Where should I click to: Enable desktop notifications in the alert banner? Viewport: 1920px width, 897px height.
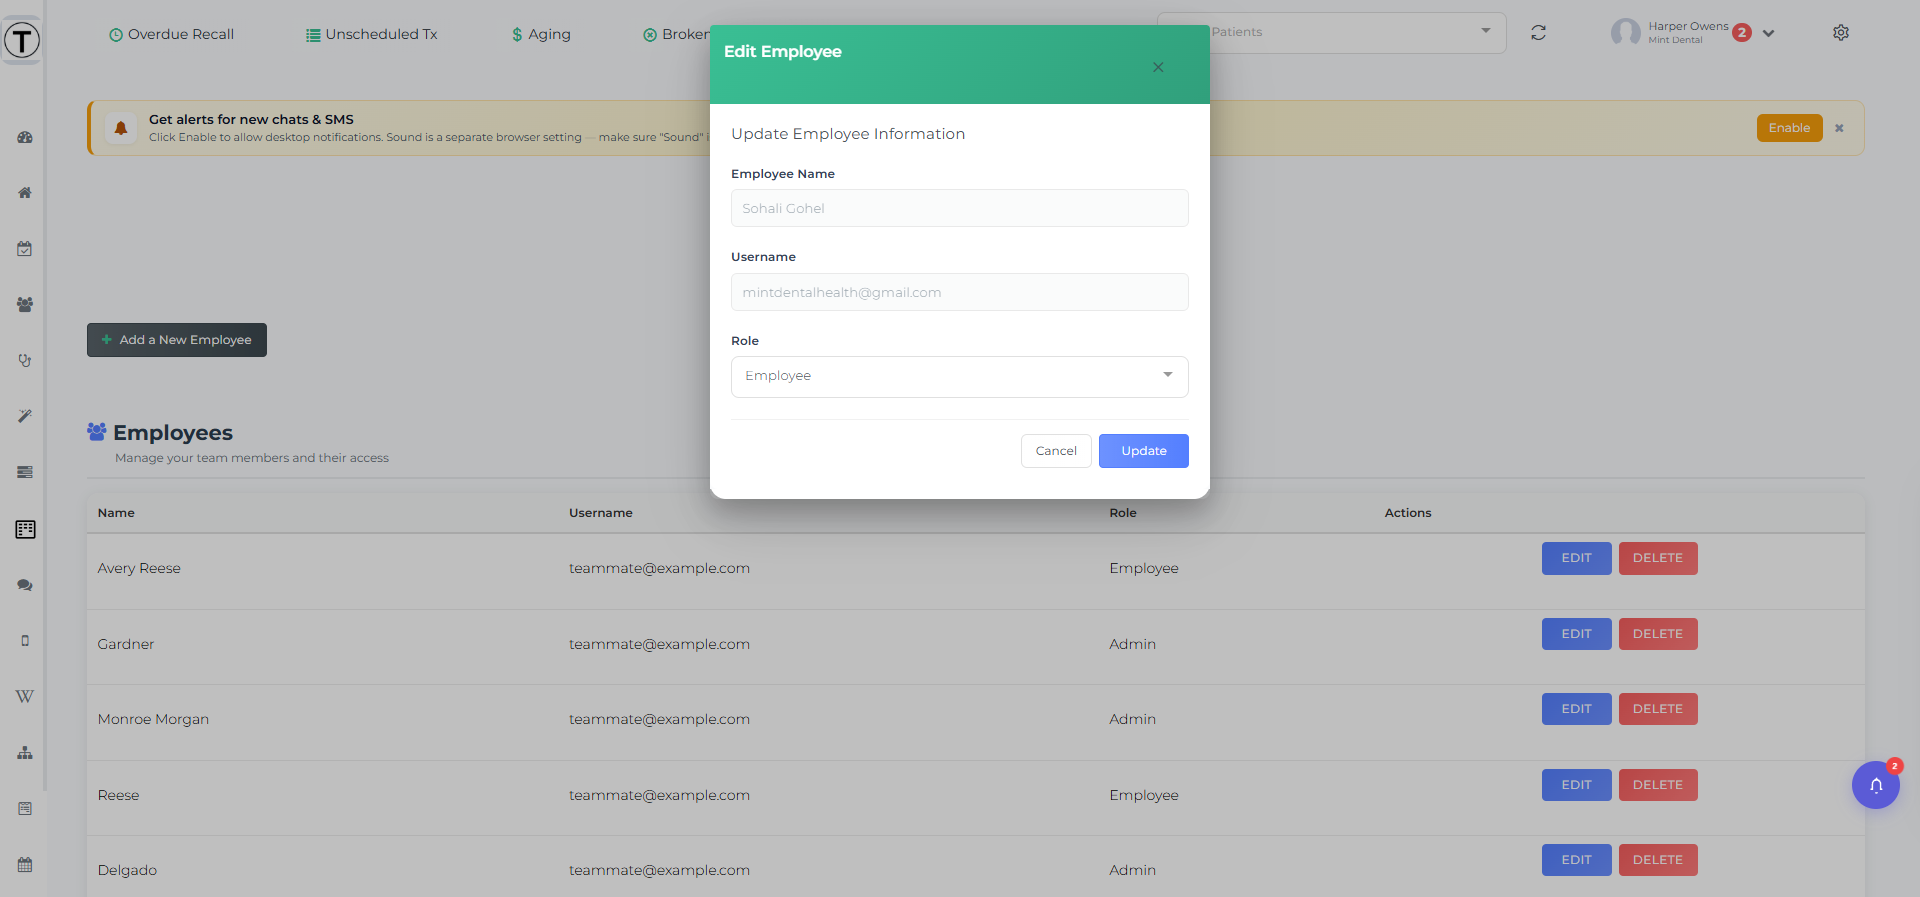(1789, 128)
